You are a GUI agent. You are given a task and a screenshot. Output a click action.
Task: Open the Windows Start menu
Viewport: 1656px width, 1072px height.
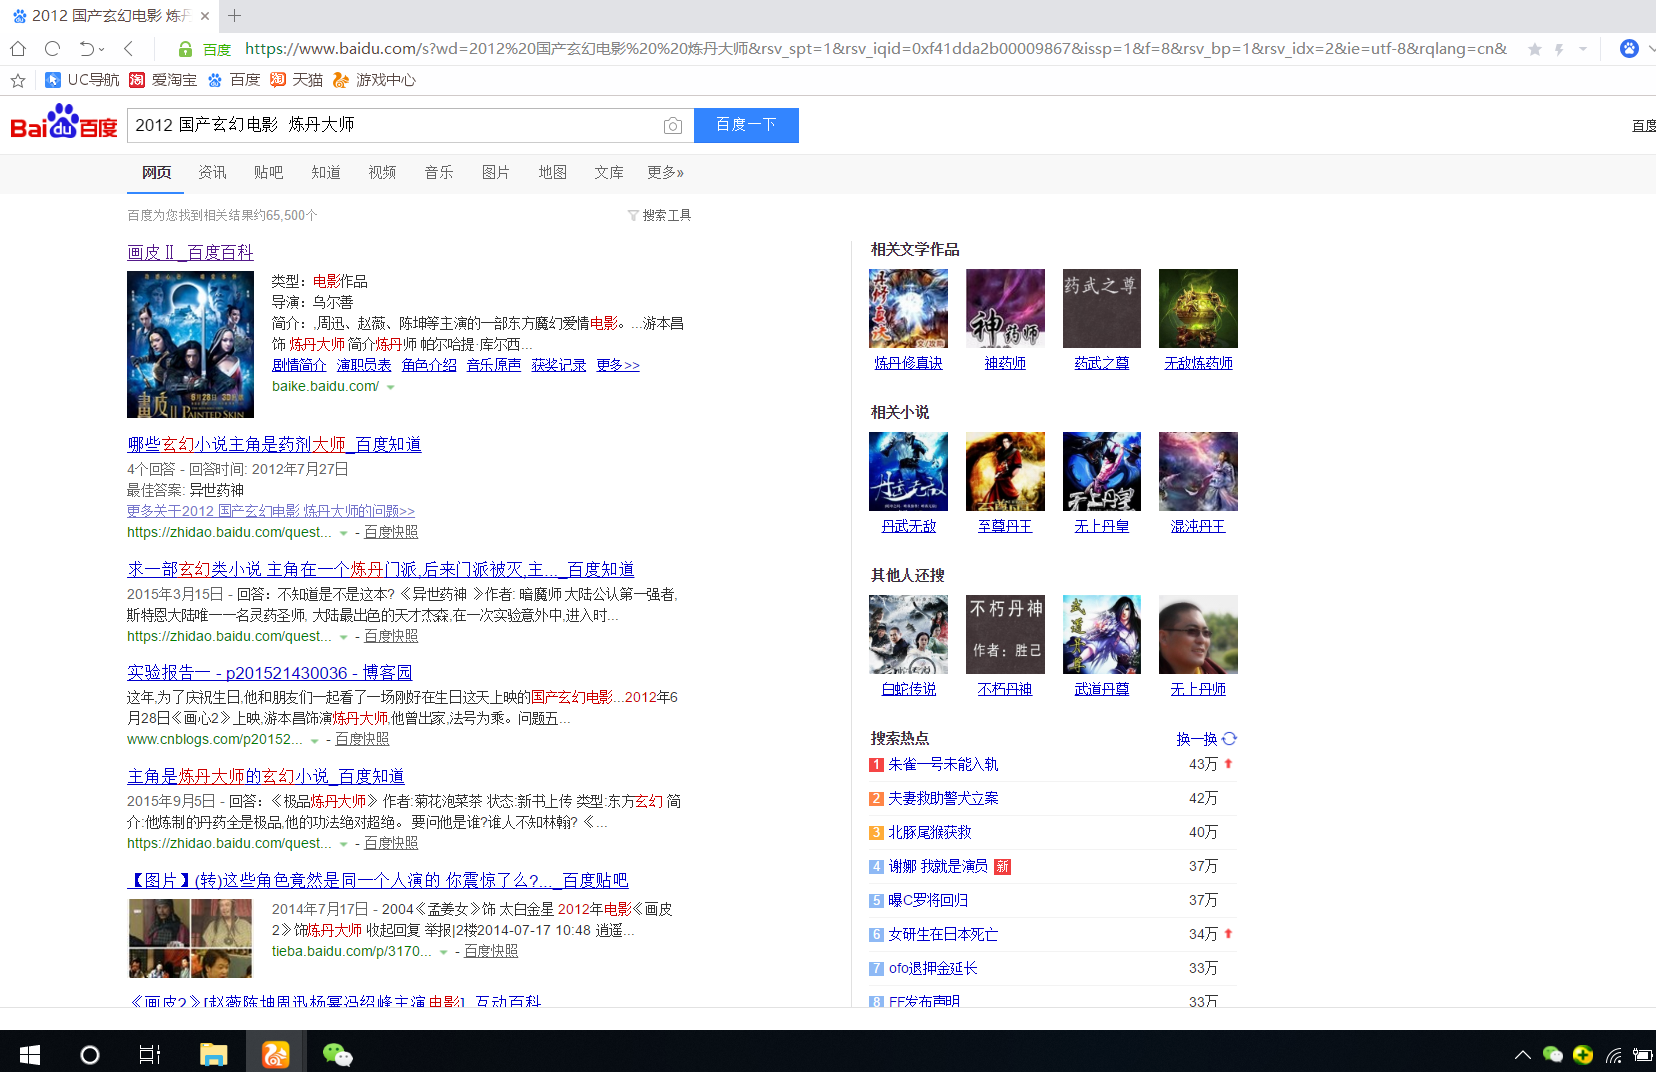point(30,1054)
